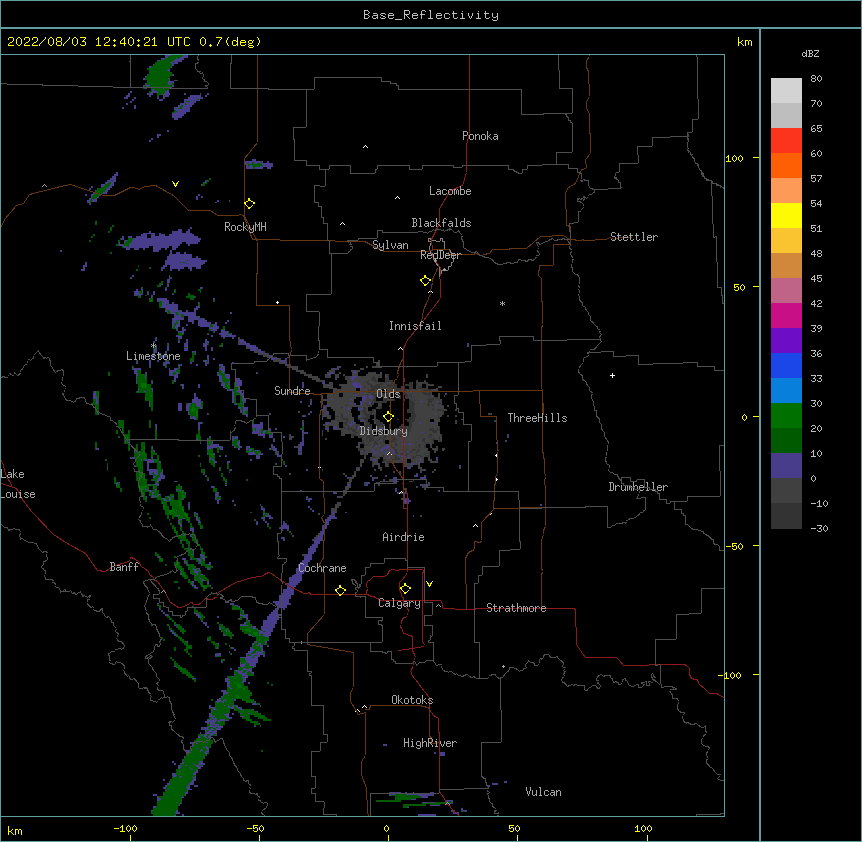Click the km unit label at bottom left
862x842 pixels.
tap(15, 831)
